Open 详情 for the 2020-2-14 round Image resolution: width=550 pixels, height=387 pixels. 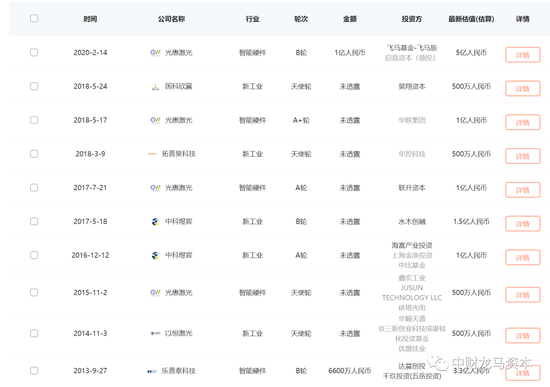tap(523, 55)
